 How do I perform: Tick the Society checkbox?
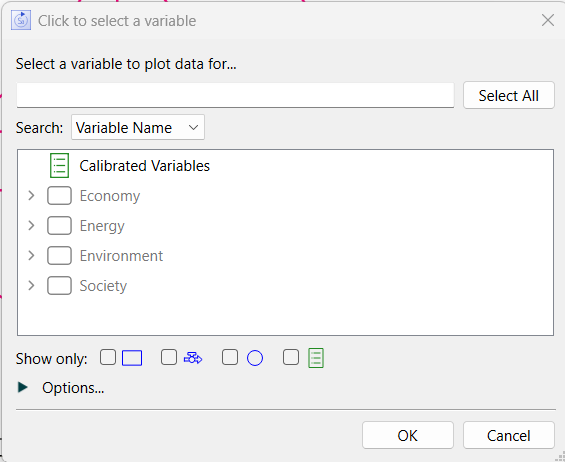tap(59, 285)
